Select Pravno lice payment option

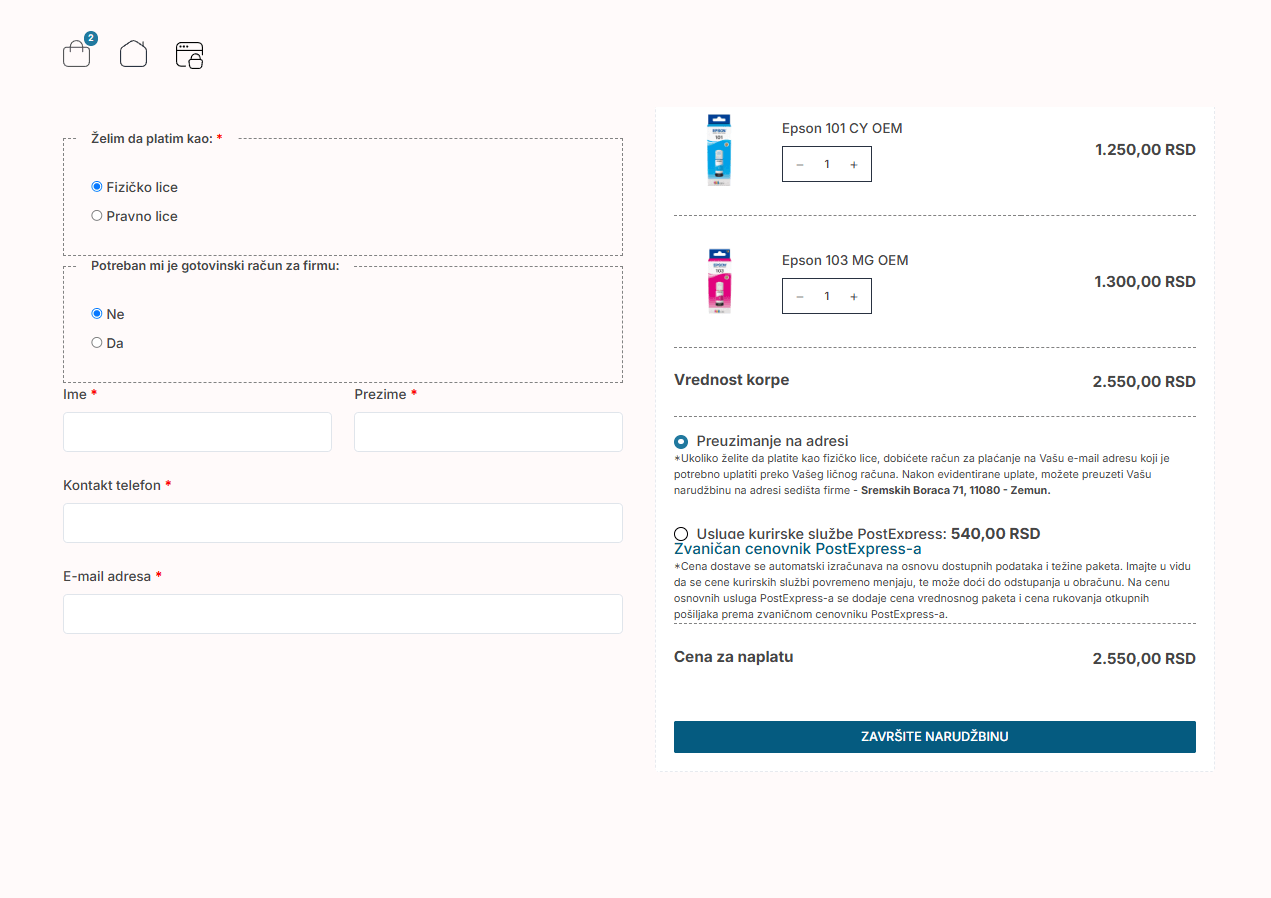(97, 216)
